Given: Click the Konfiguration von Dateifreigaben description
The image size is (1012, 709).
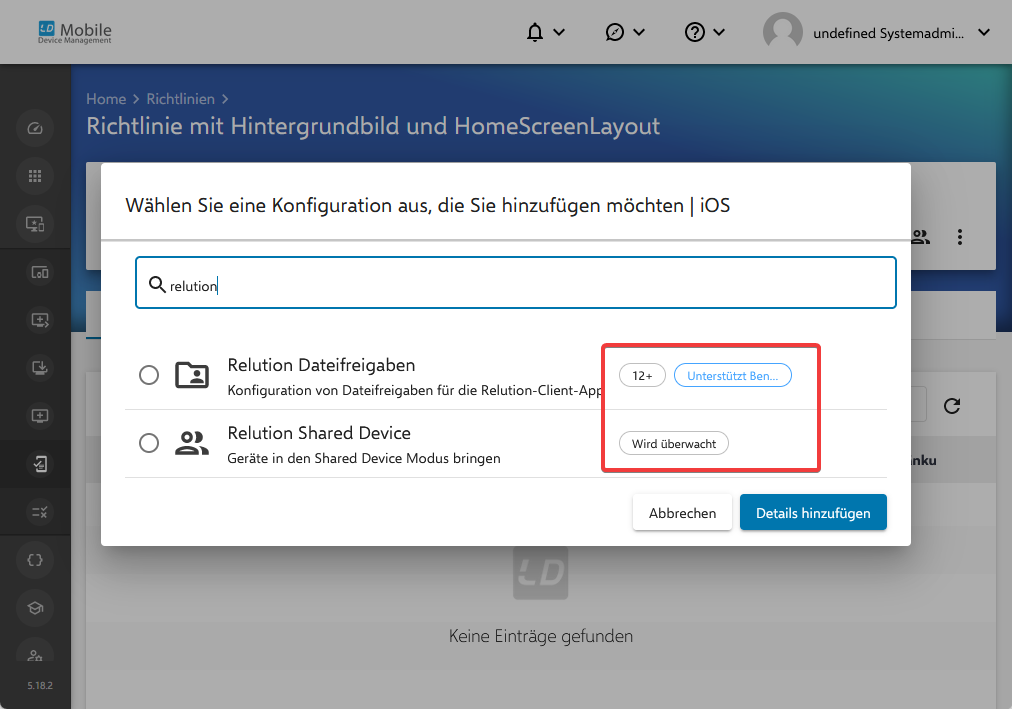Looking at the screenshot, I should (414, 390).
